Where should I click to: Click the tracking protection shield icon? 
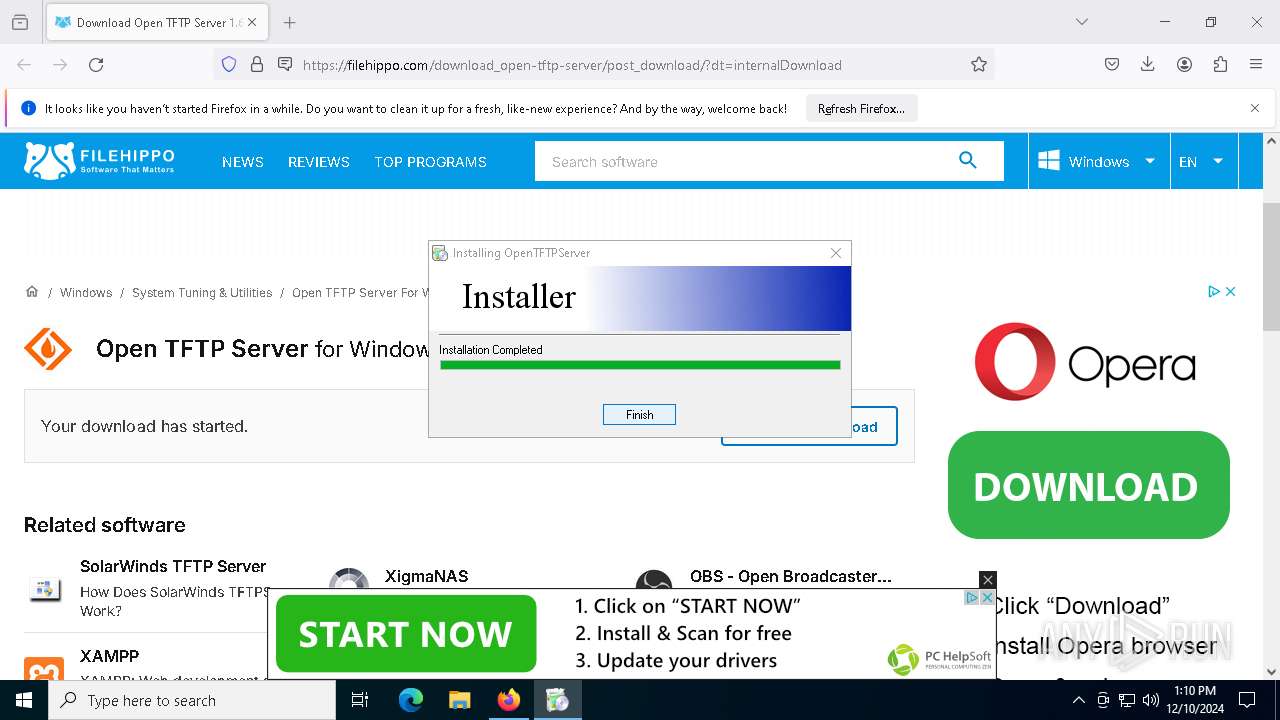coord(229,65)
